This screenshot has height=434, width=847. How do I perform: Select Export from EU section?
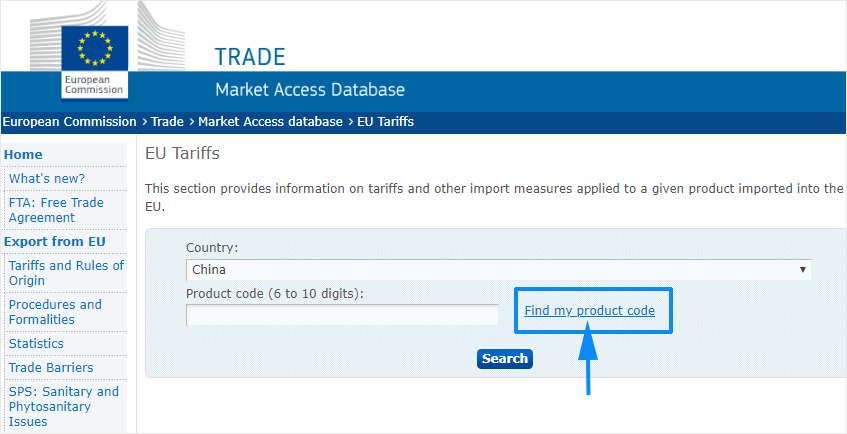[x=55, y=242]
